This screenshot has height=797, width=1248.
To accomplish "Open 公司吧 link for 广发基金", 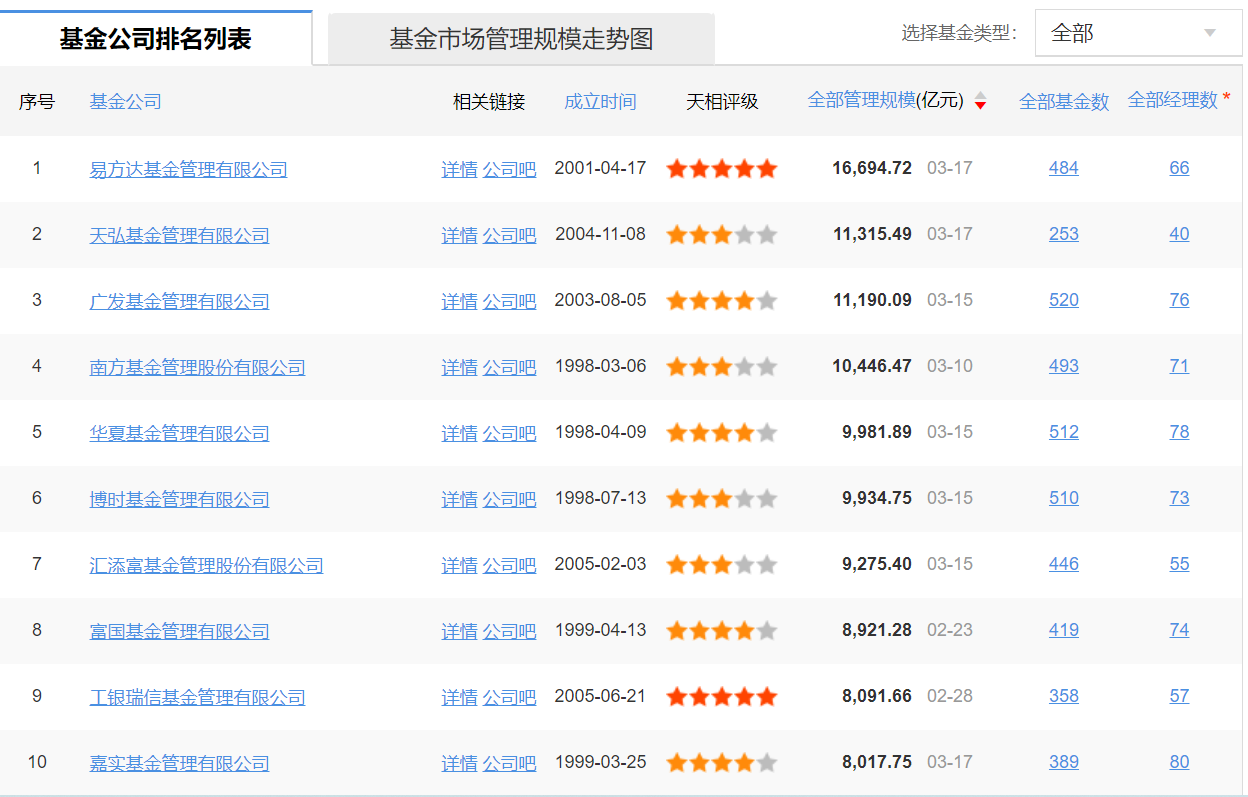I will point(509,301).
